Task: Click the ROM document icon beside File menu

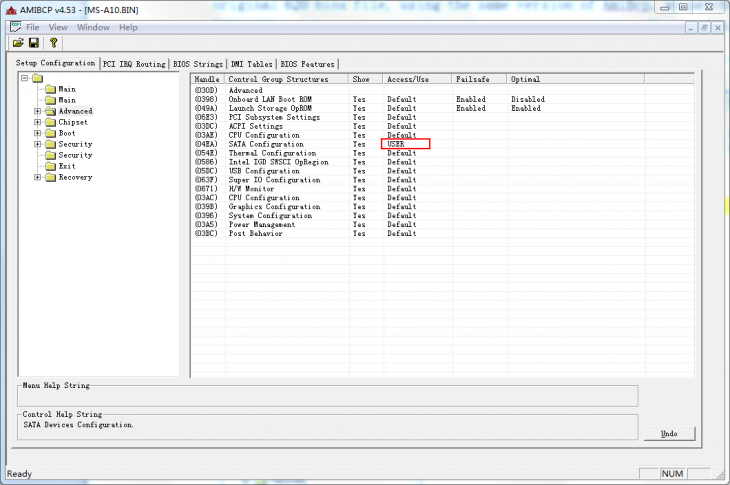Action: (15, 27)
